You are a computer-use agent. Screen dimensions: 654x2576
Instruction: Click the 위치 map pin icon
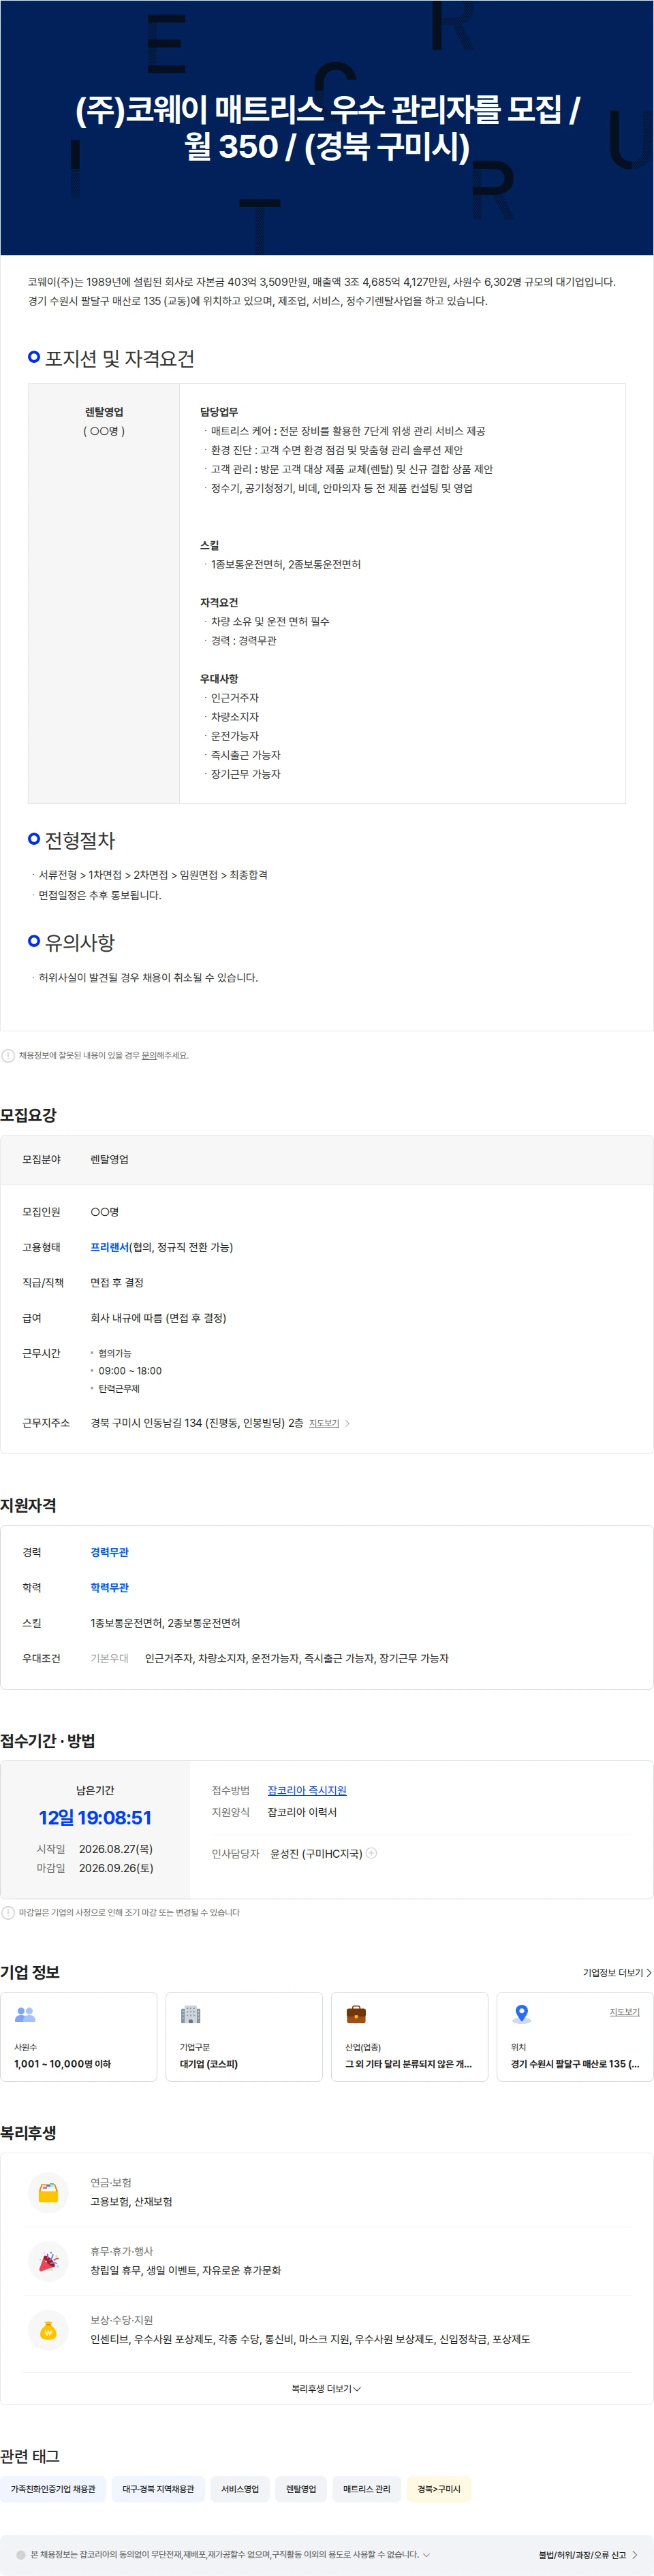point(521,2014)
